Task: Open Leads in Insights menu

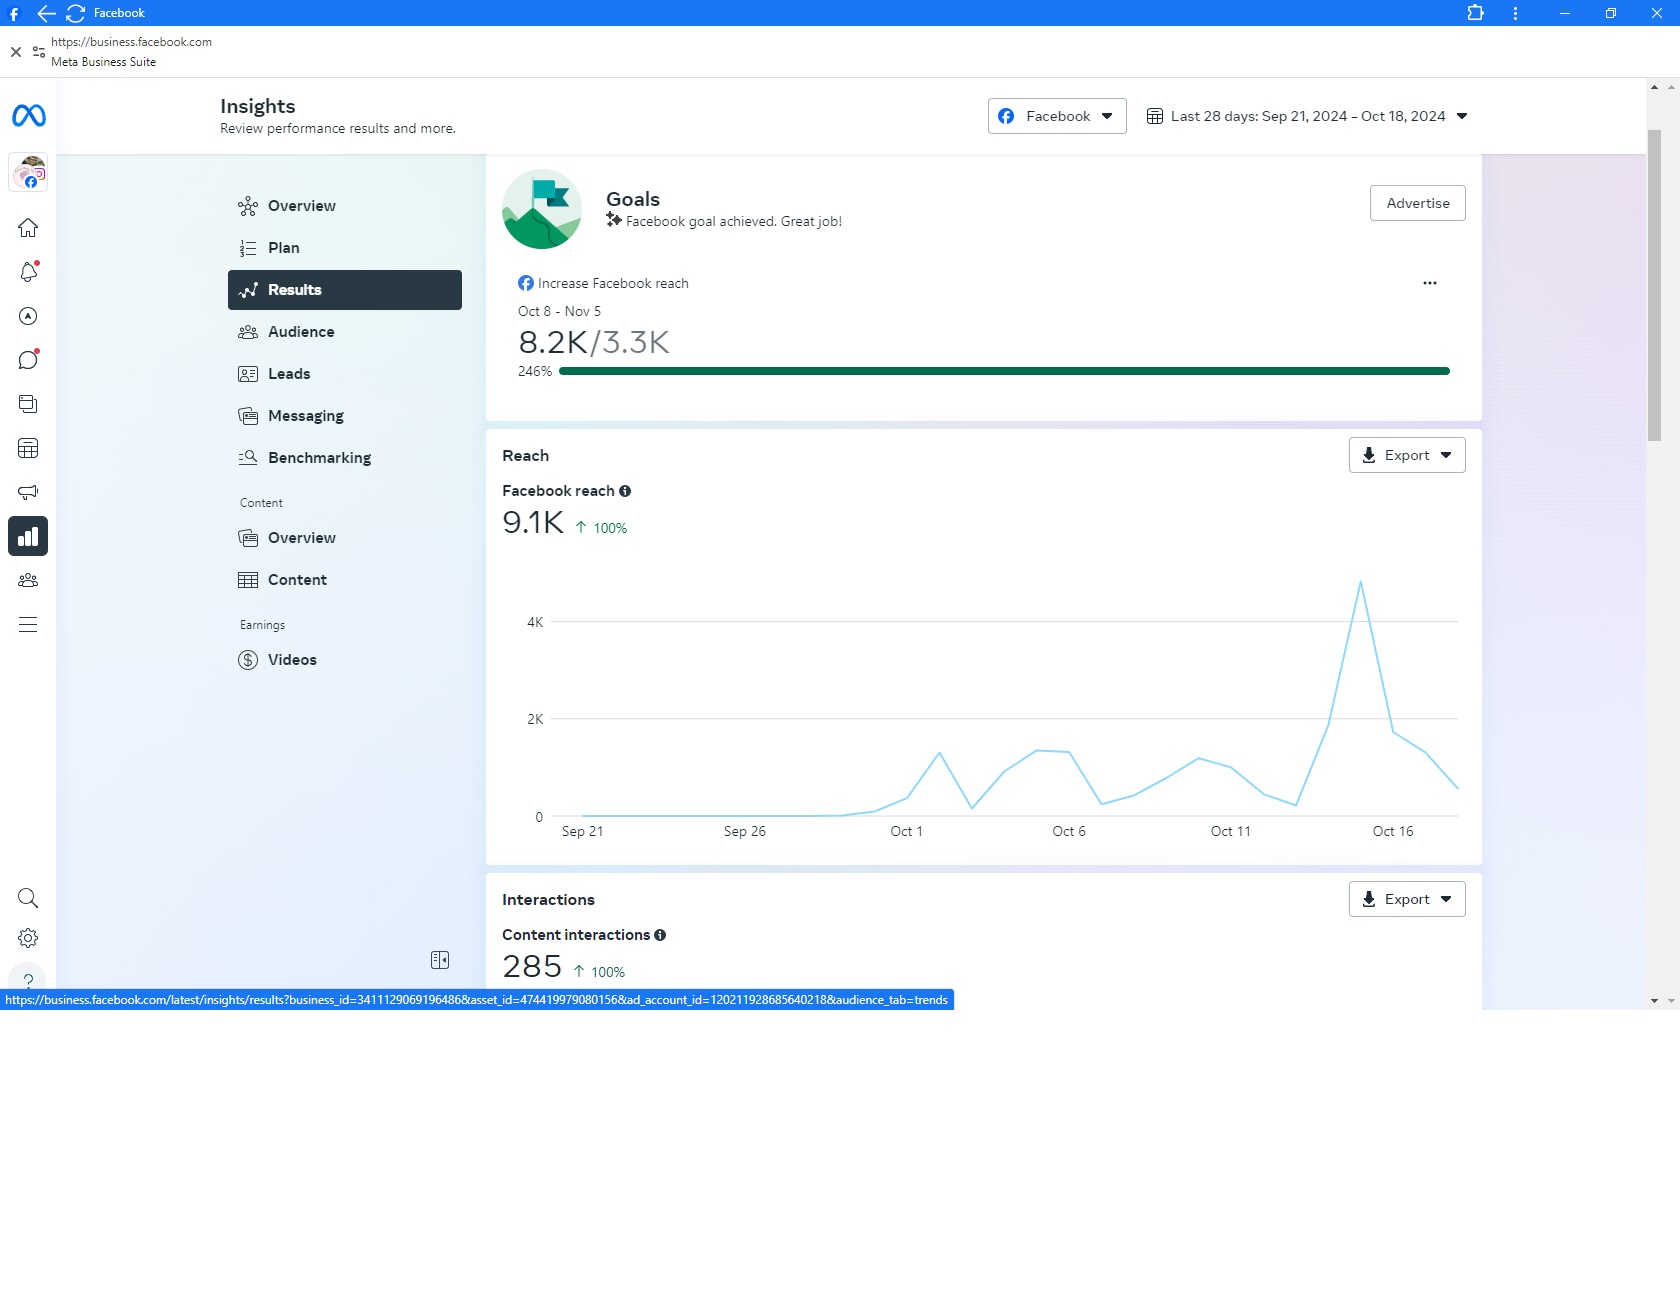Action: 345,374
